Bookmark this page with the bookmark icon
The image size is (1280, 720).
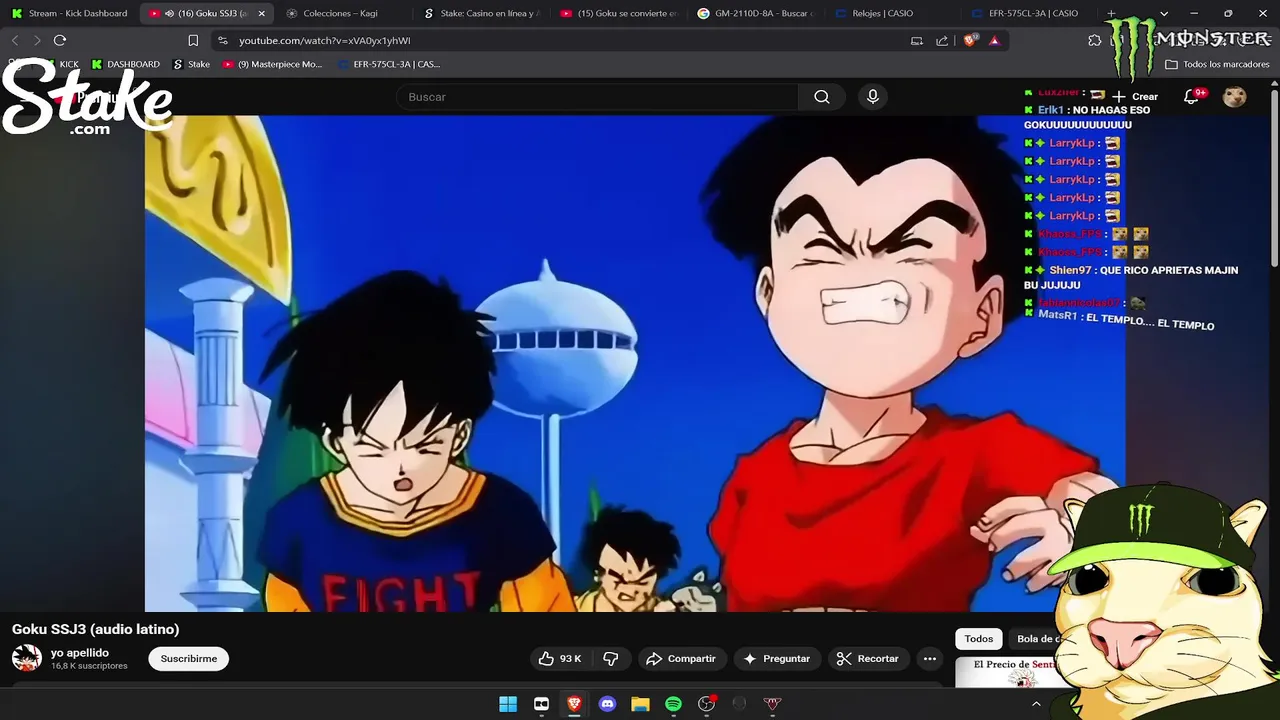tap(193, 40)
